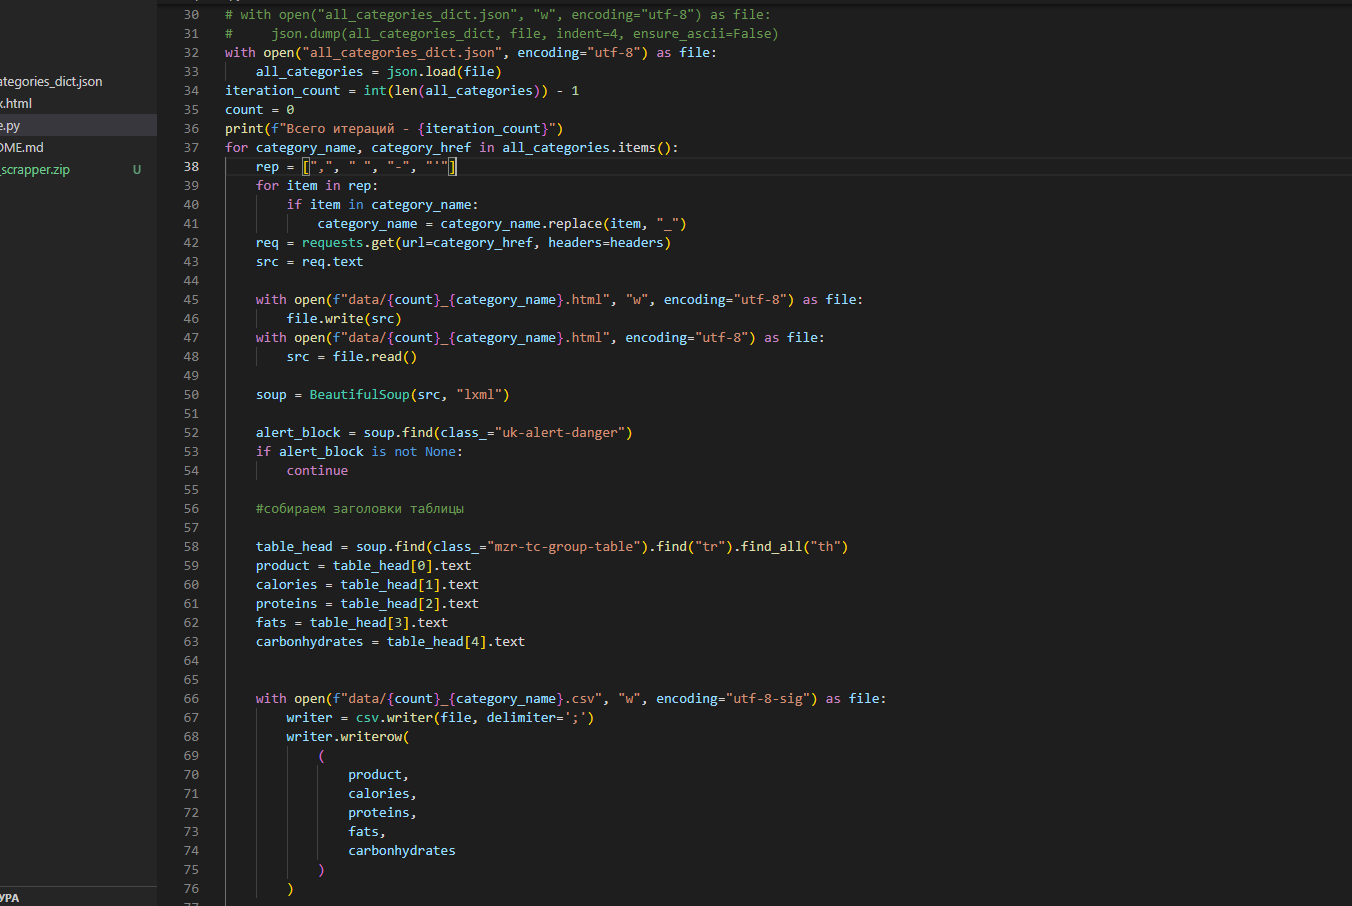1352x906 pixels.
Task: Click the print statement with 'Всего итераций'
Action: [x=394, y=128]
